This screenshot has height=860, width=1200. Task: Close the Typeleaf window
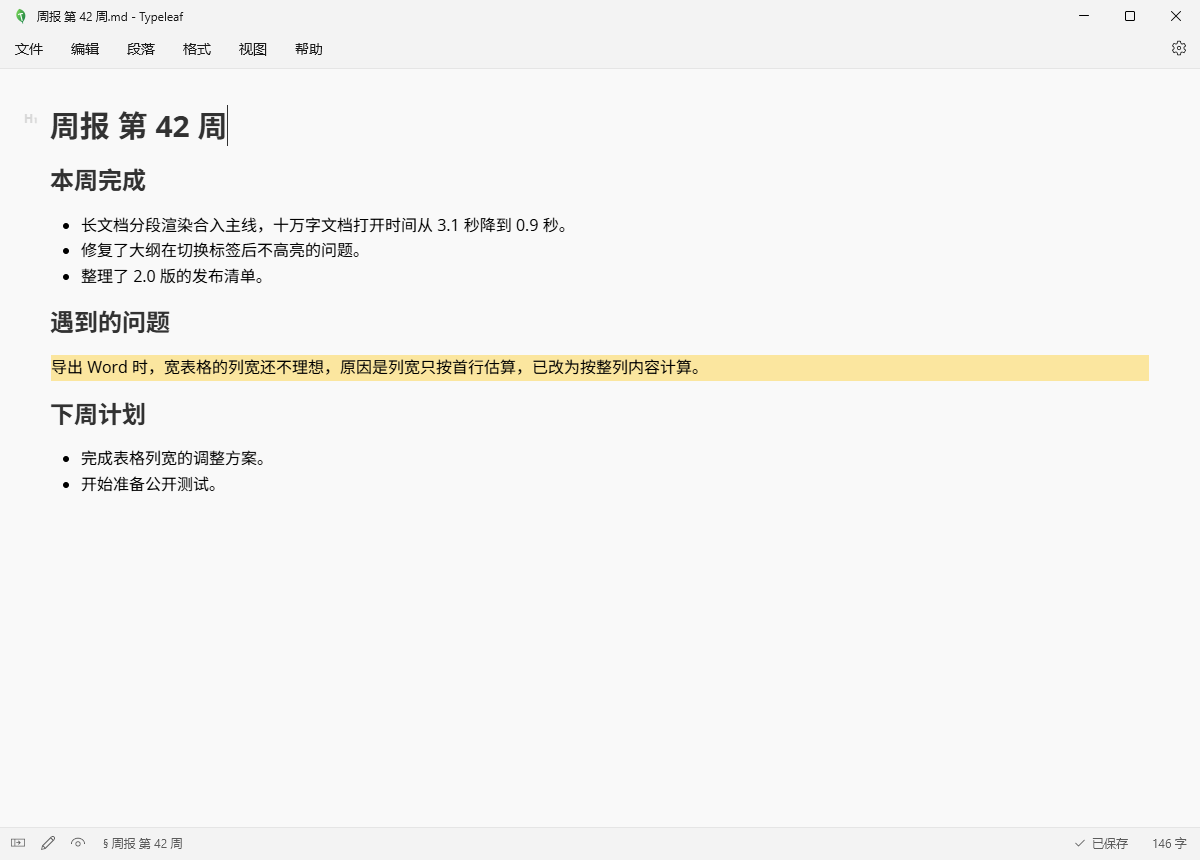(1176, 16)
